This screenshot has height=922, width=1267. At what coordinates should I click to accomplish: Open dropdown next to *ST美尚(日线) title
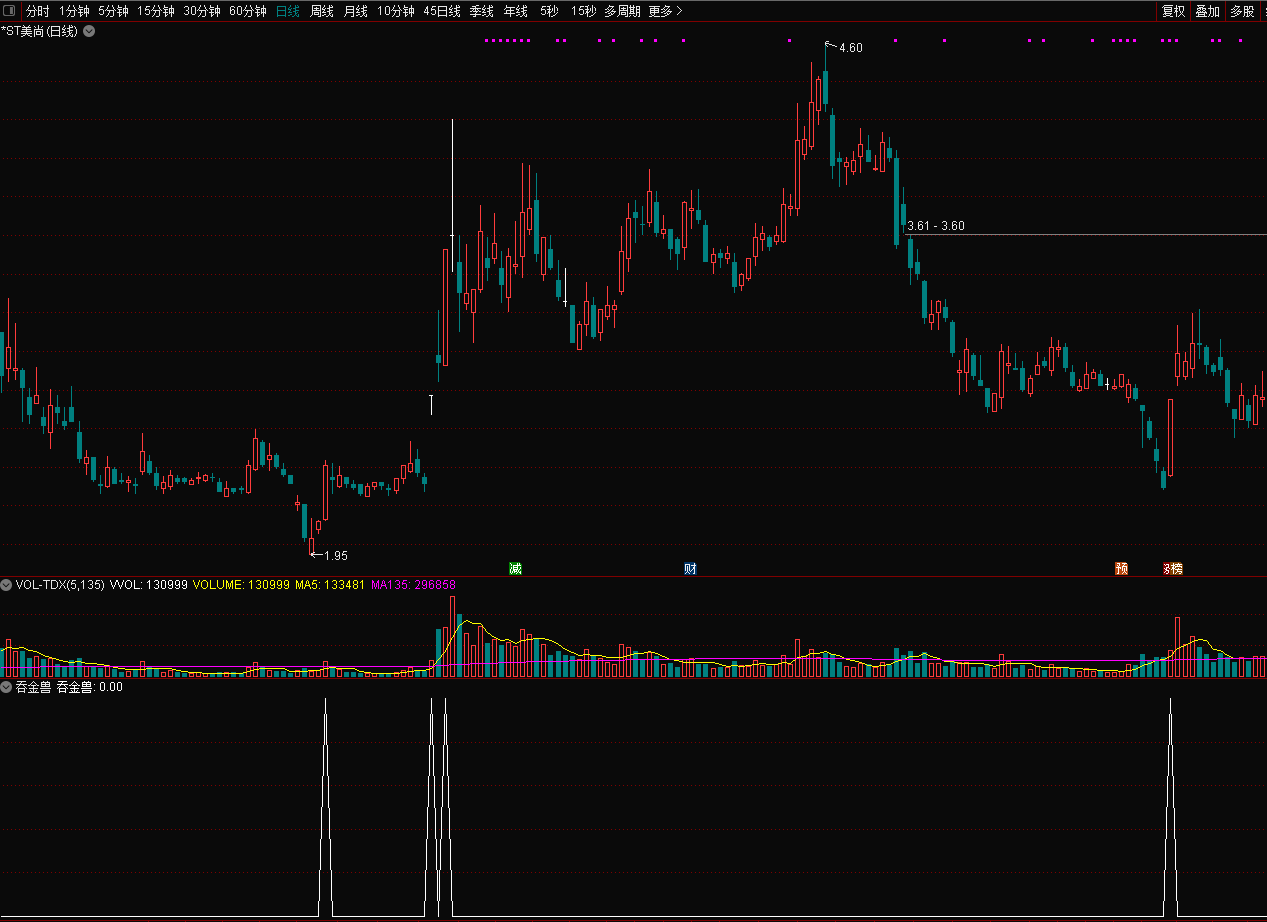[89, 31]
